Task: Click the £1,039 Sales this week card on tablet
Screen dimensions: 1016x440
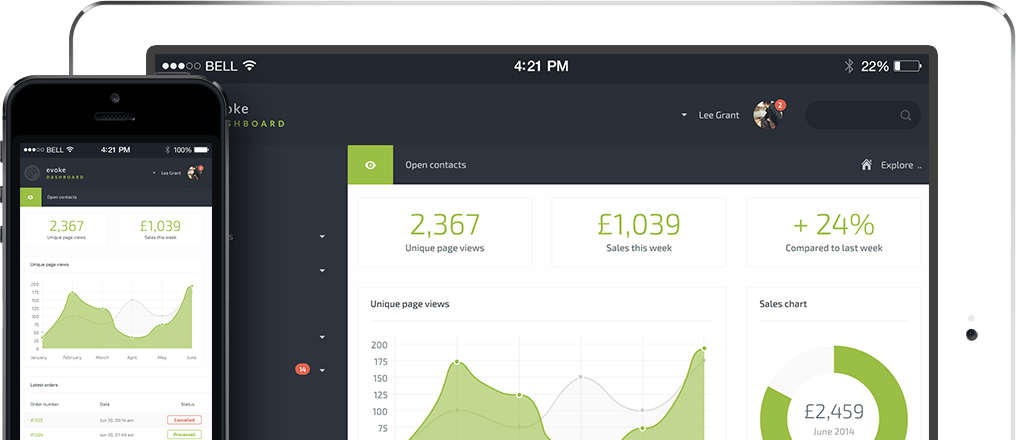Action: pyautogui.click(x=639, y=232)
